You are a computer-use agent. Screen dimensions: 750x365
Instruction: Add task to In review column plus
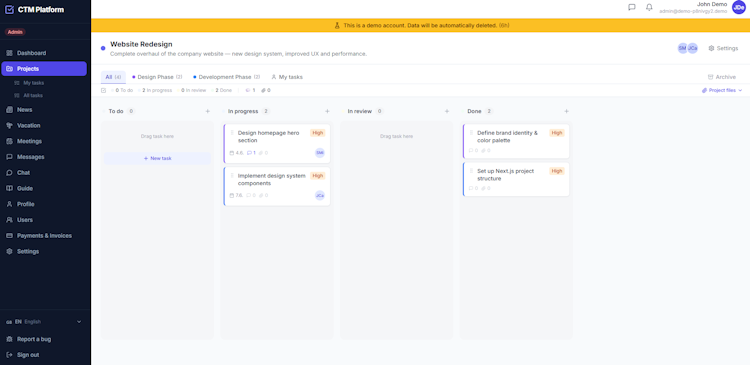[447, 111]
